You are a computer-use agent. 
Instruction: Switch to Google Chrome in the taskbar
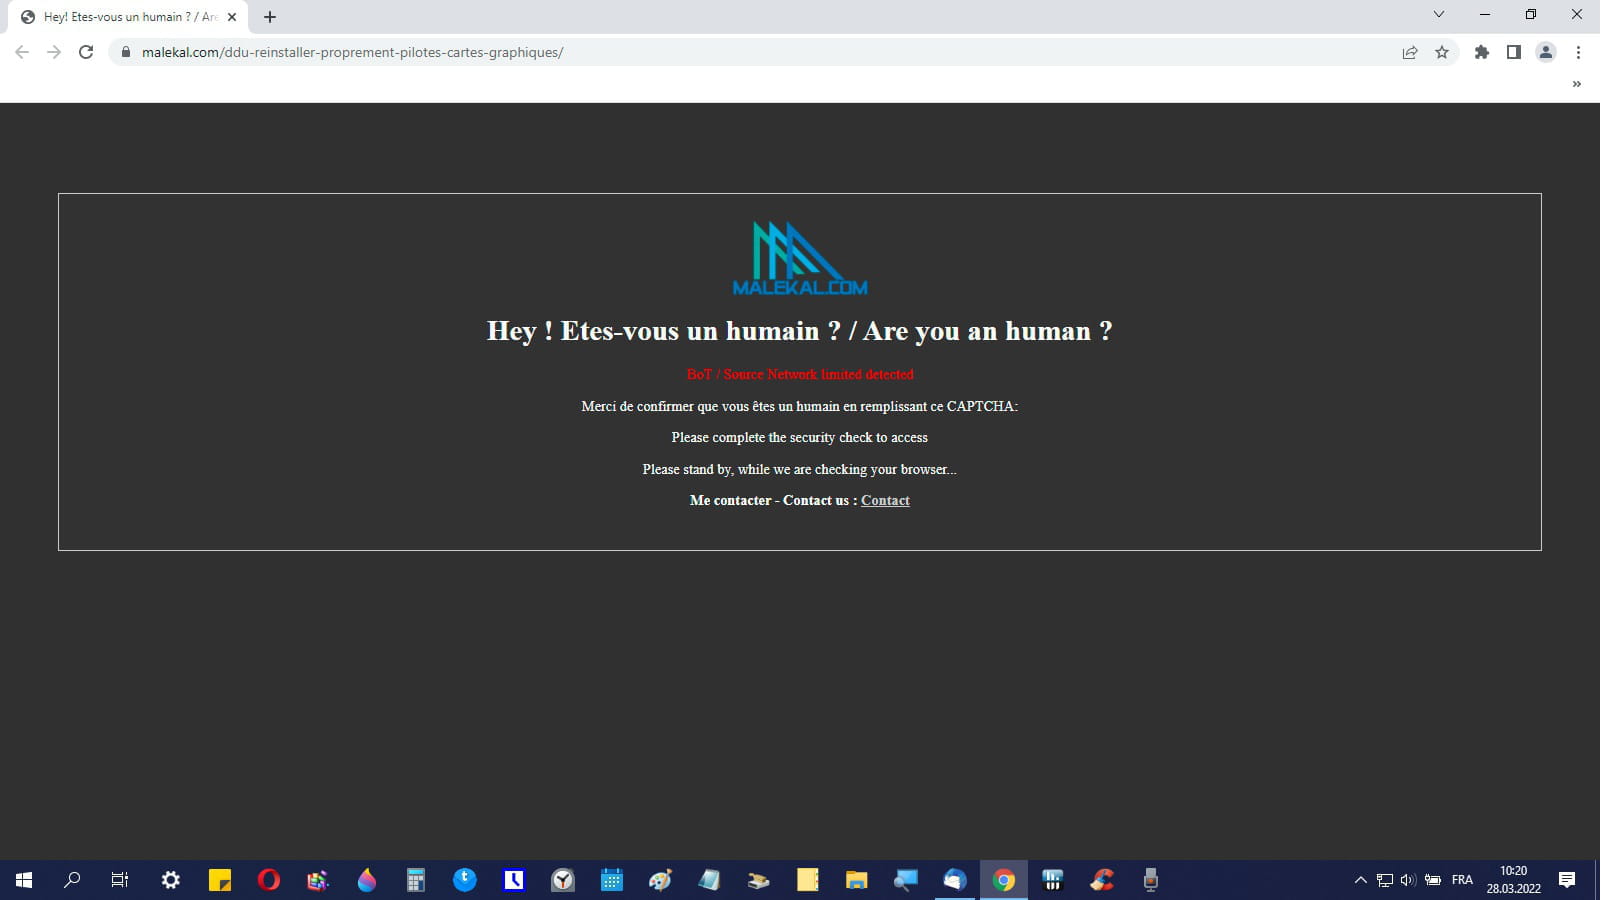(1004, 880)
